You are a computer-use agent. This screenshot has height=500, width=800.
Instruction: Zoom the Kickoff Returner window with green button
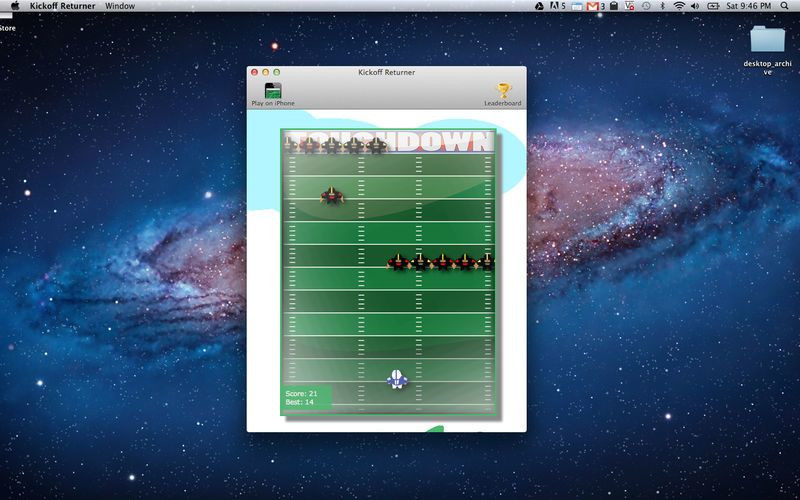pyautogui.click(x=277, y=72)
